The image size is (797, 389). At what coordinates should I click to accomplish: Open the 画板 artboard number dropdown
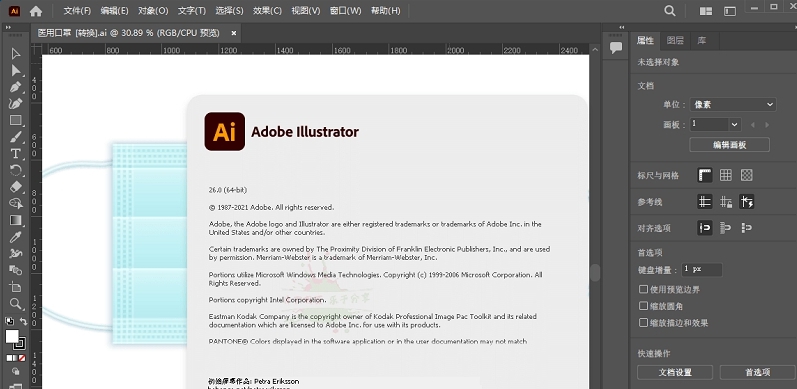[x=734, y=124]
